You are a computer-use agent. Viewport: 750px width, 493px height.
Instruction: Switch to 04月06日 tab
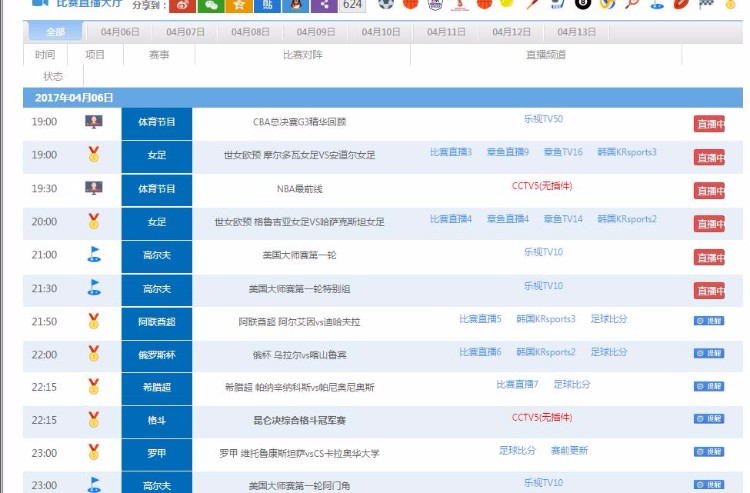point(120,32)
